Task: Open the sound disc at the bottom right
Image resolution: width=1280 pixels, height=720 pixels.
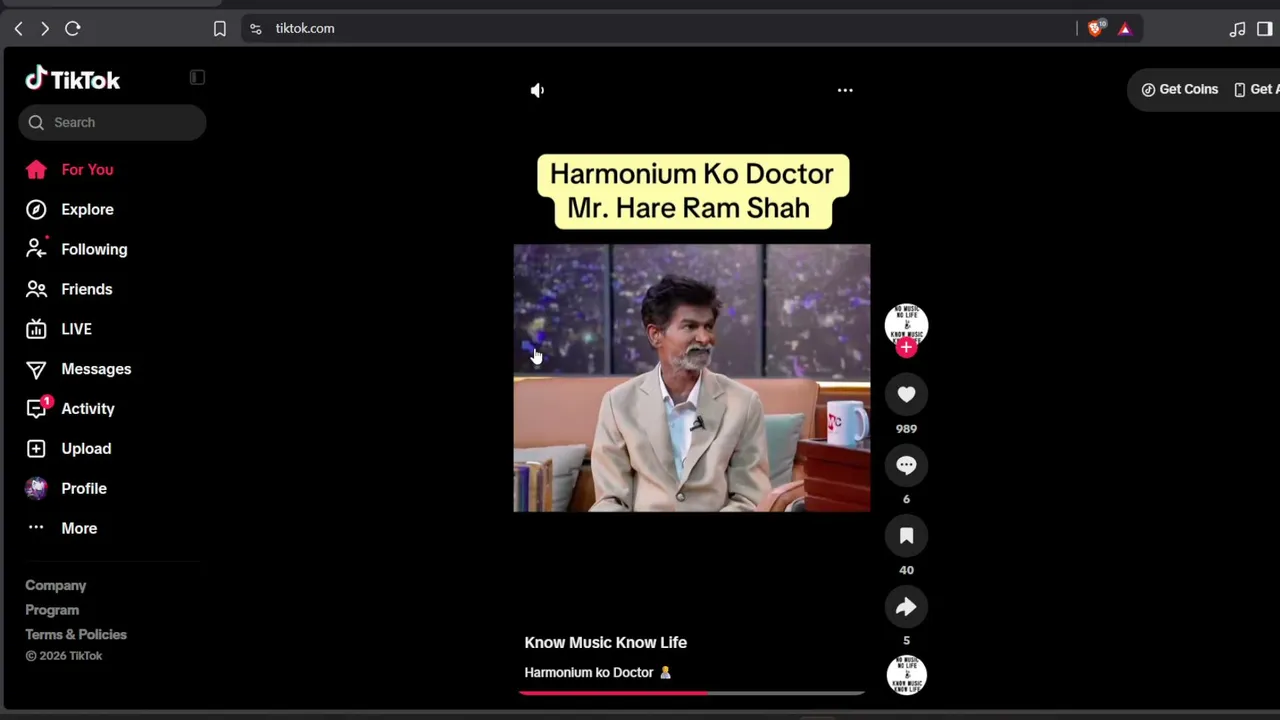Action: pos(906,675)
